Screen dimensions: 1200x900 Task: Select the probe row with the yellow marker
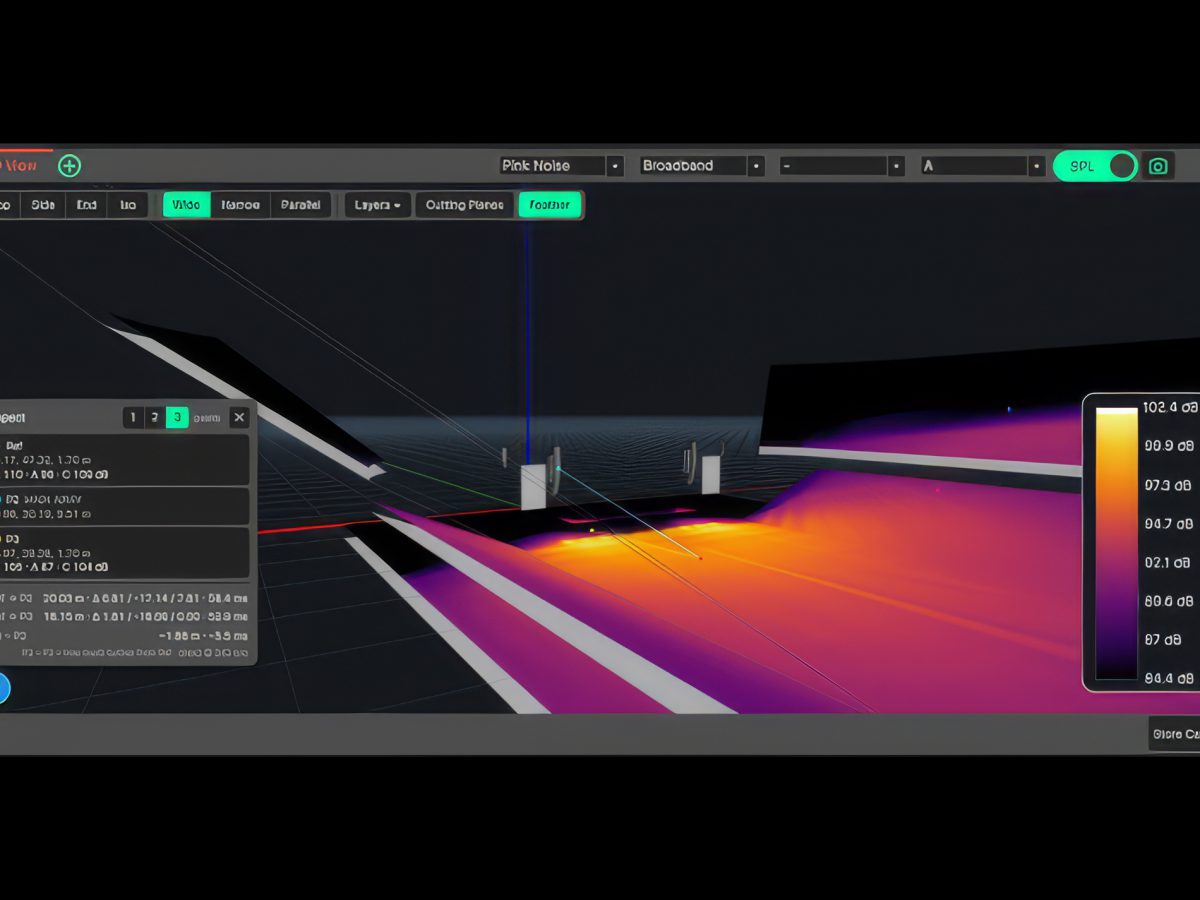[124, 552]
